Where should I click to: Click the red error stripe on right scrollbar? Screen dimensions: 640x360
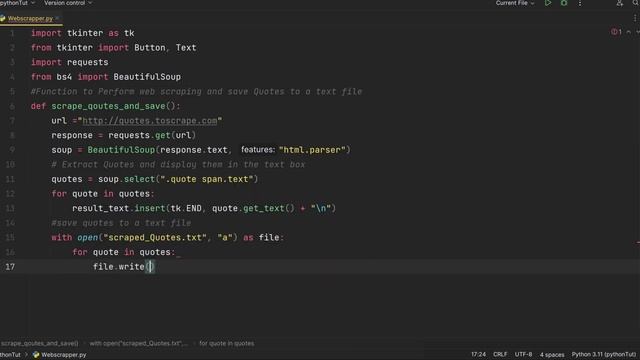[638, 242]
